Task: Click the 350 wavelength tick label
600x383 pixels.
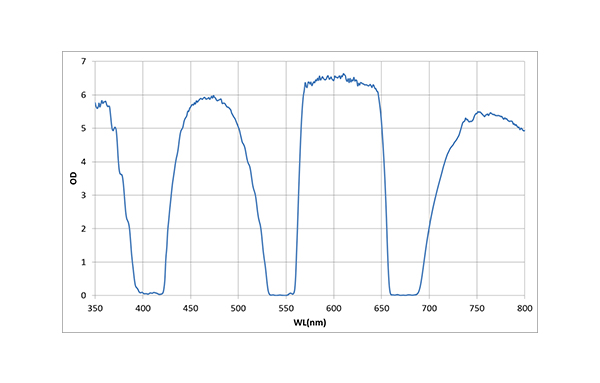Action: tap(95, 308)
